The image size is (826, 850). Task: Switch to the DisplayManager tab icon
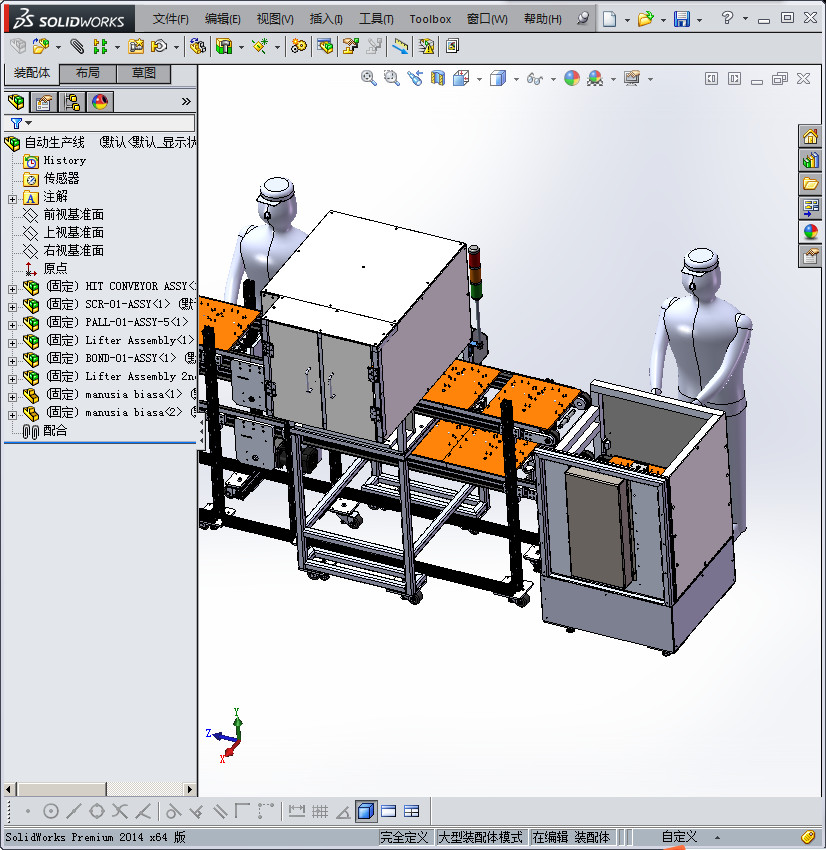point(99,101)
